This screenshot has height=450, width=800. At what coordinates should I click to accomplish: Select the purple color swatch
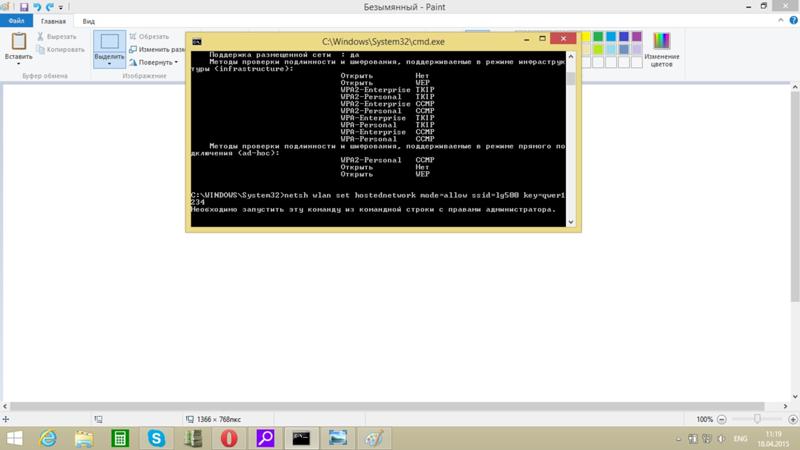click(x=636, y=37)
